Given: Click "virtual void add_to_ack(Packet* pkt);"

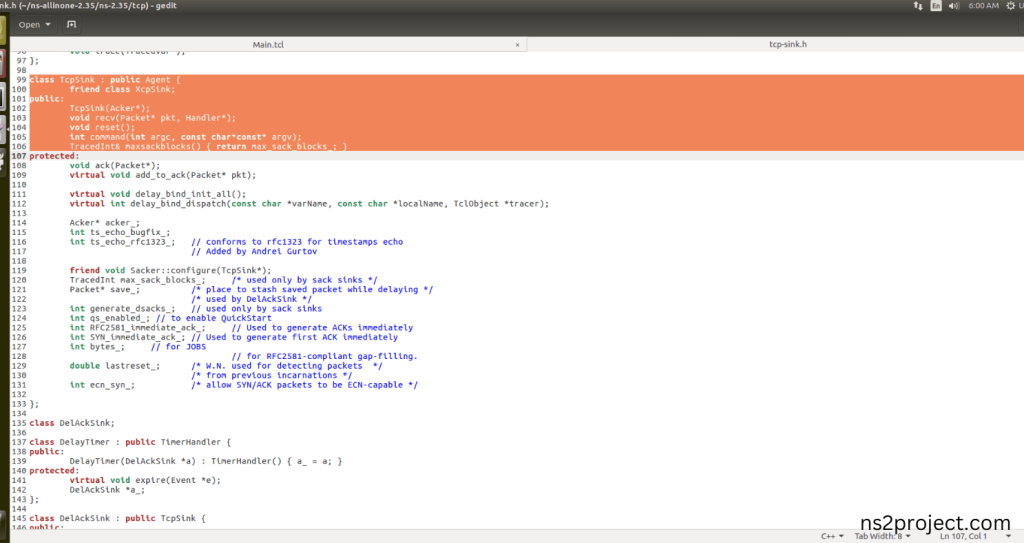Looking at the screenshot, I should click(163, 175).
